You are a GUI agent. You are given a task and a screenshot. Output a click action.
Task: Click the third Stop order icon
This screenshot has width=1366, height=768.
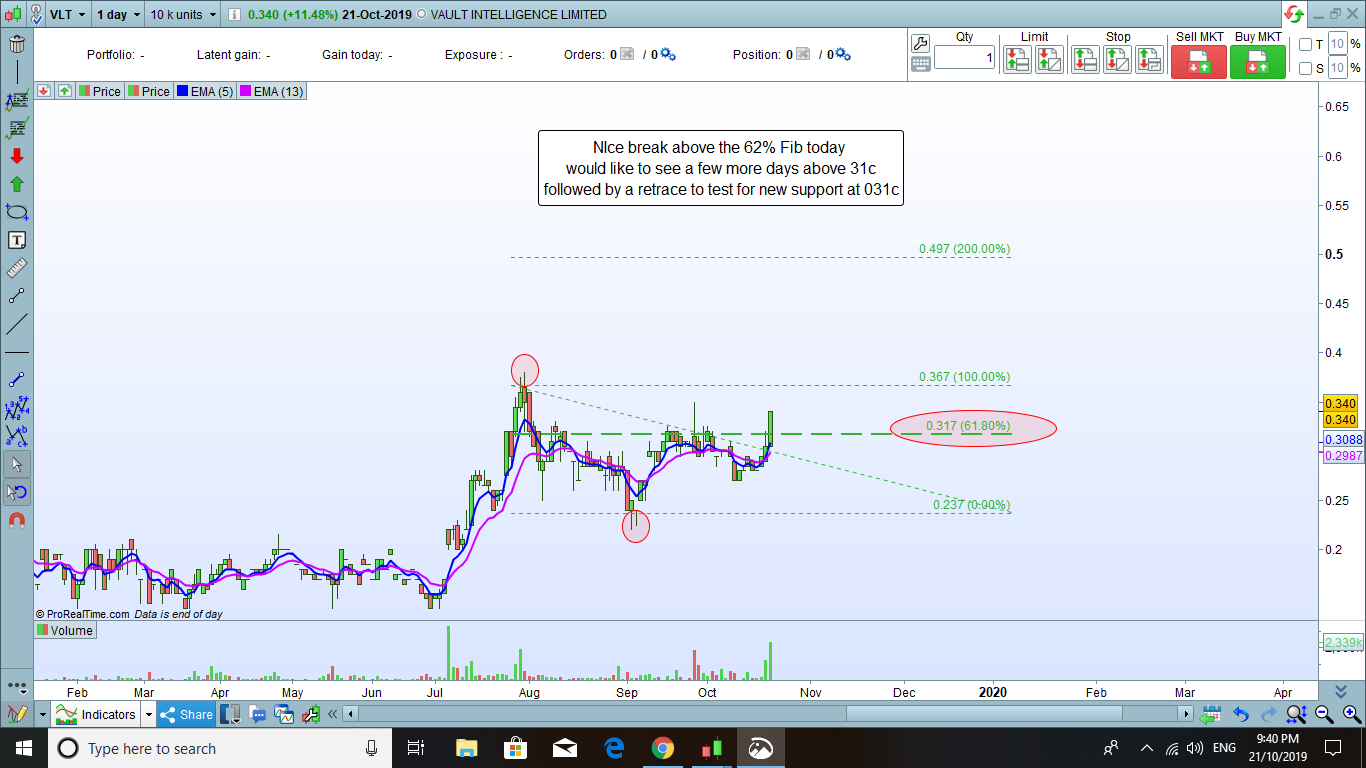tap(1150, 59)
